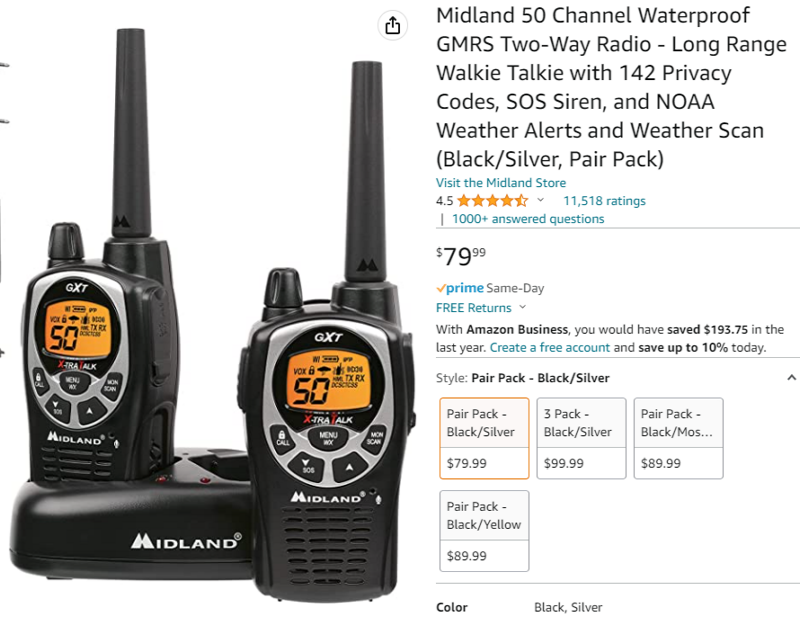Click the product title heading

[x=611, y=87]
